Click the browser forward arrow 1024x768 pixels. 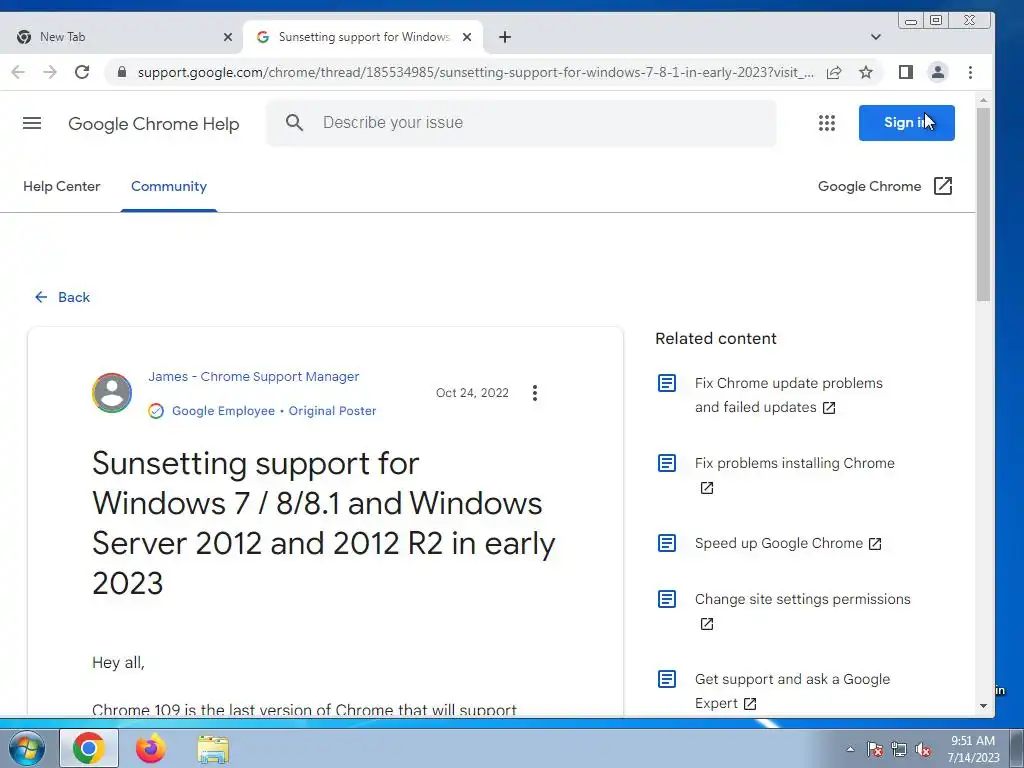(x=50, y=72)
